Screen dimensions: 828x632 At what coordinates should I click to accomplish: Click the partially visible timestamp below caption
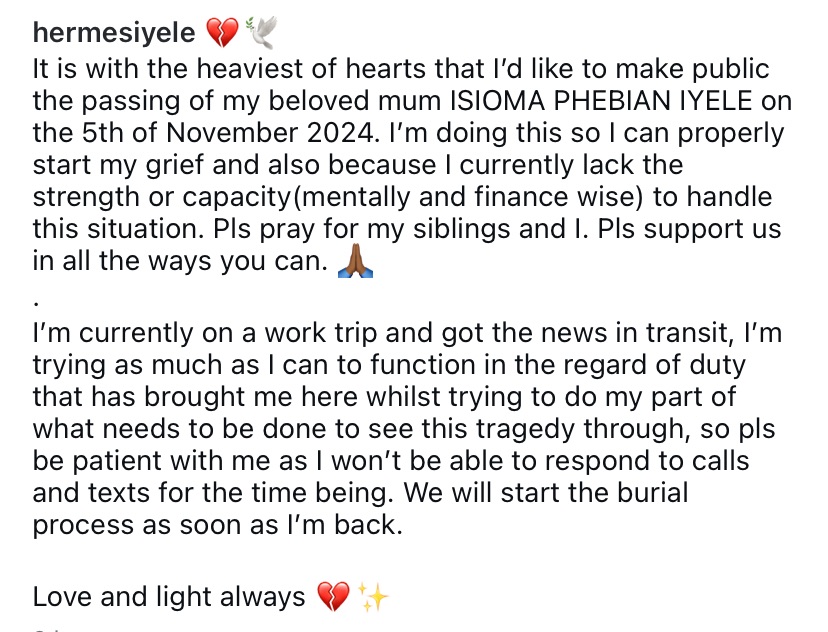pyautogui.click(x=46, y=629)
